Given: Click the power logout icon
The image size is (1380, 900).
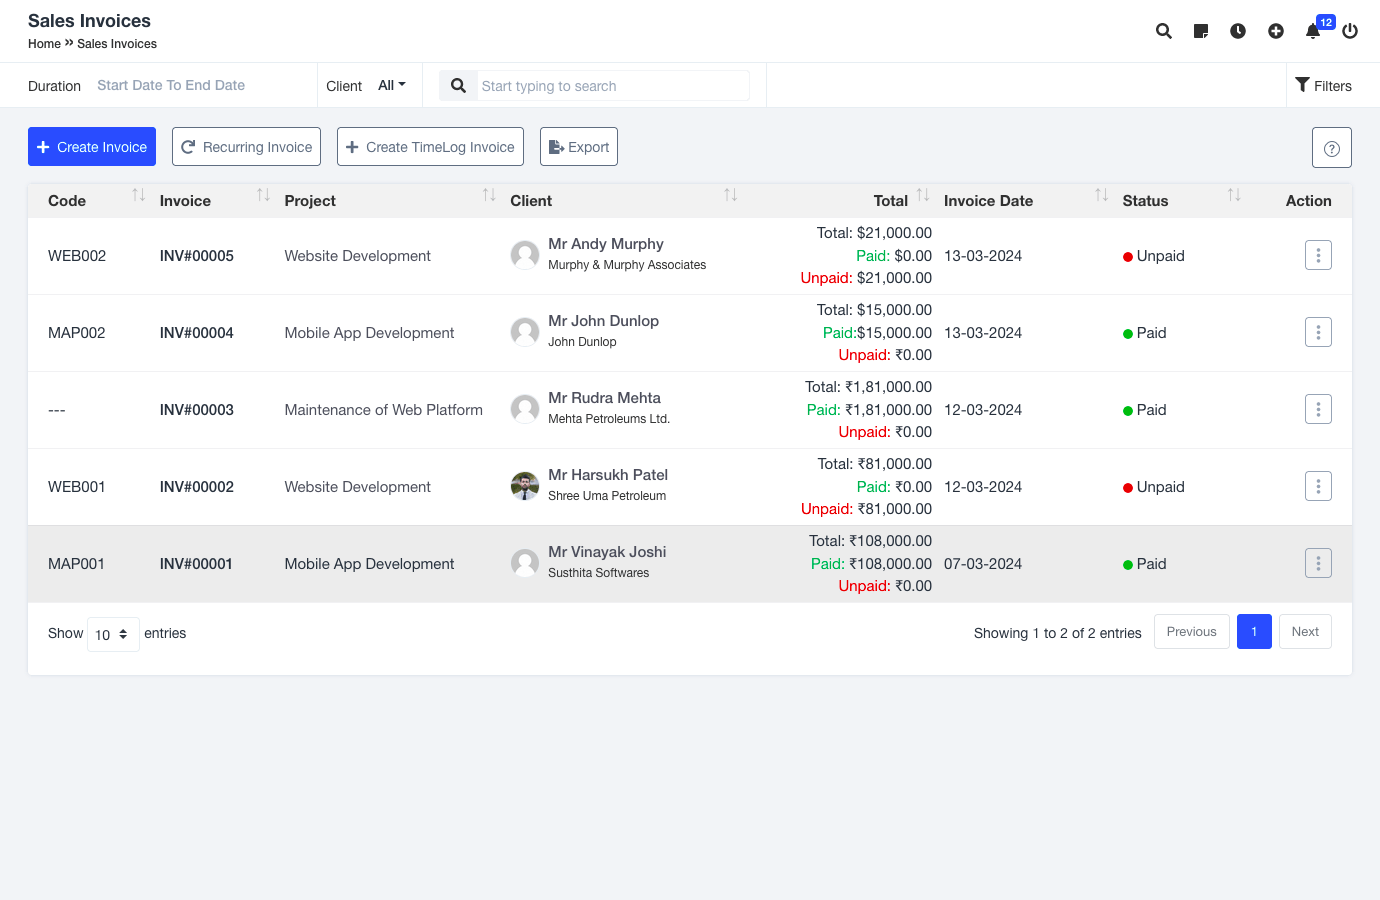Looking at the screenshot, I should click(1350, 31).
